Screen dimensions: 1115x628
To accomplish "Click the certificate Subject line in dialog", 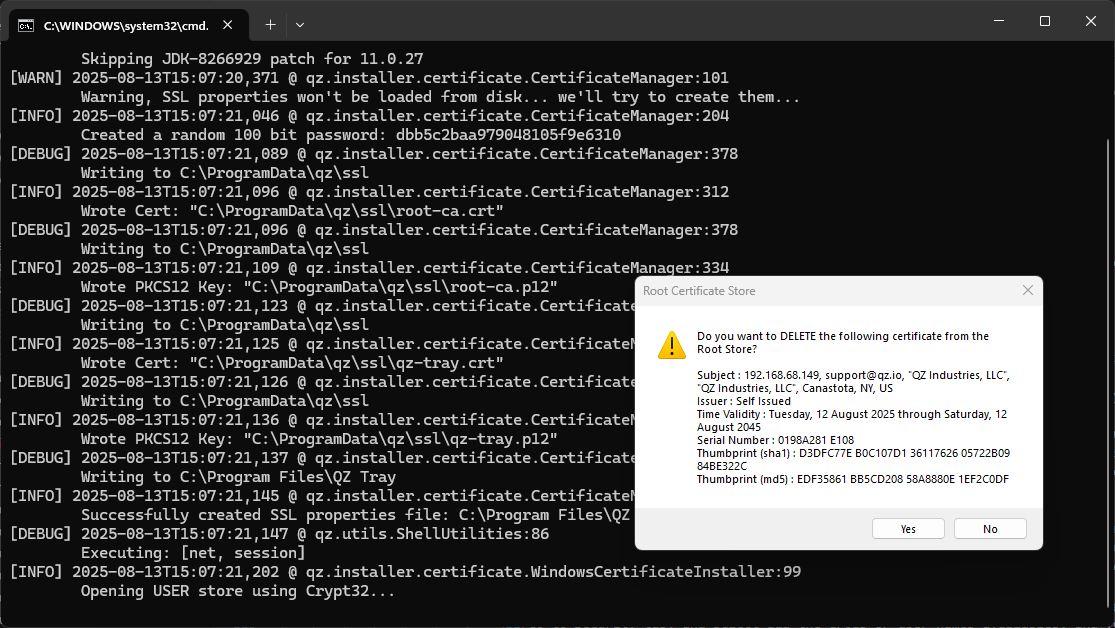I will (853, 375).
